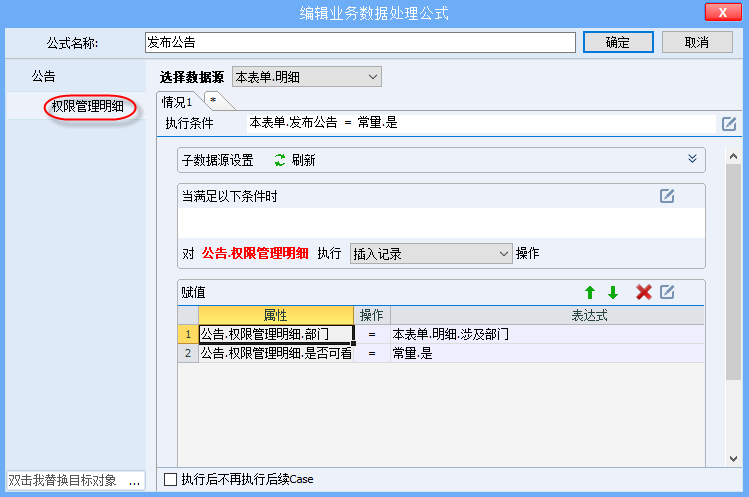Click the scrollbar down arrow
The height and width of the screenshot is (497, 749).
pos(733,459)
